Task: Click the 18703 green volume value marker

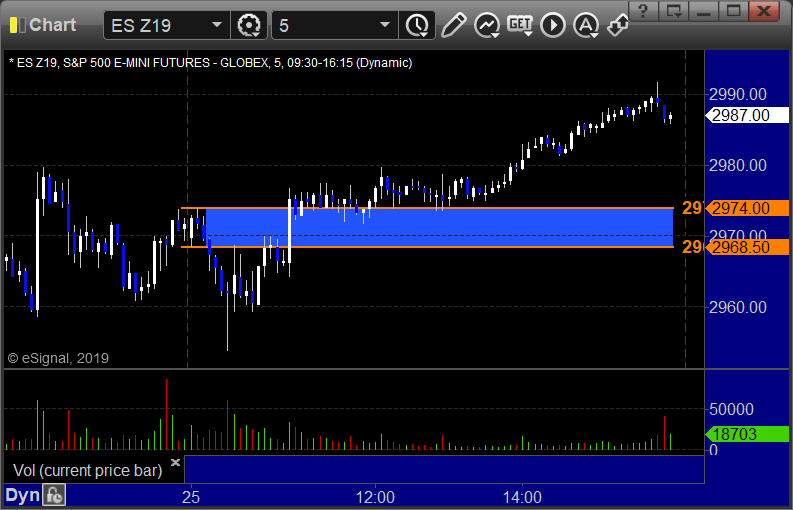Action: (746, 434)
